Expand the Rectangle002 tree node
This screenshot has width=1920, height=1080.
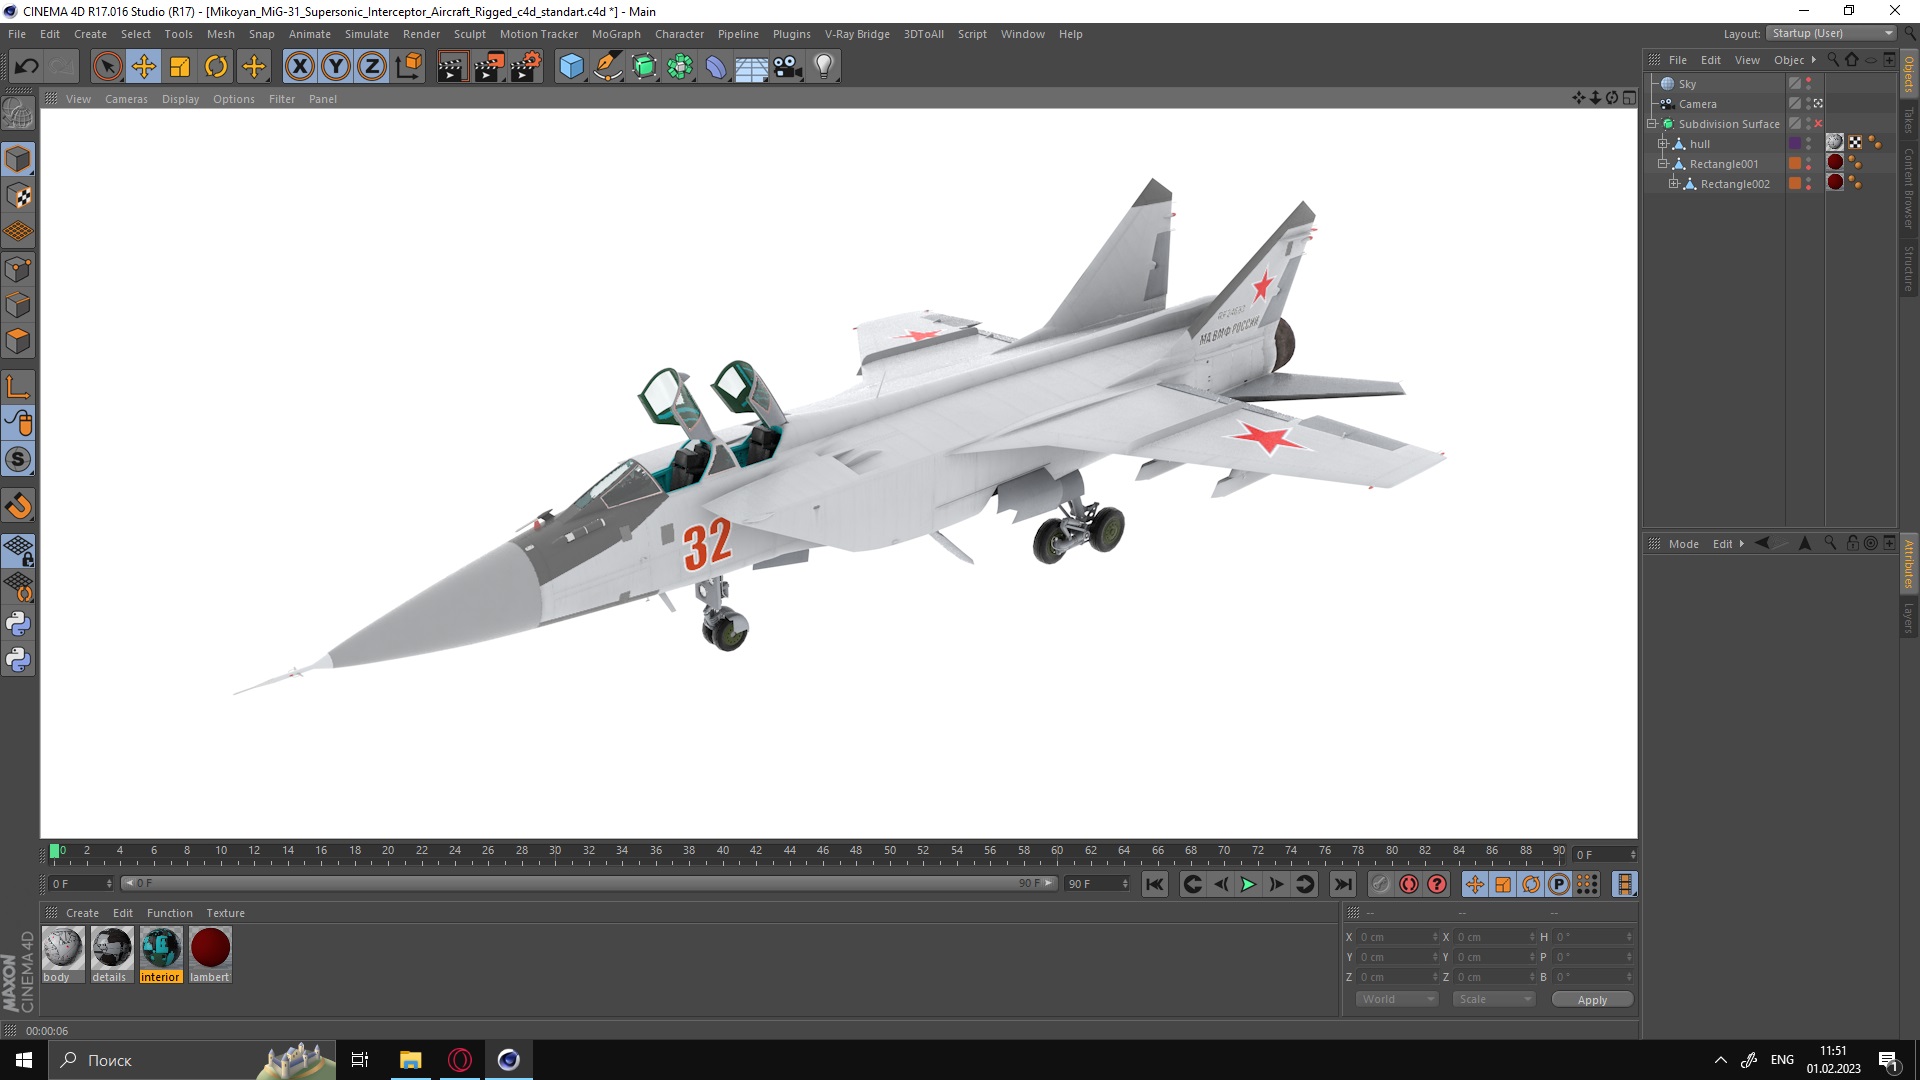click(x=1674, y=184)
